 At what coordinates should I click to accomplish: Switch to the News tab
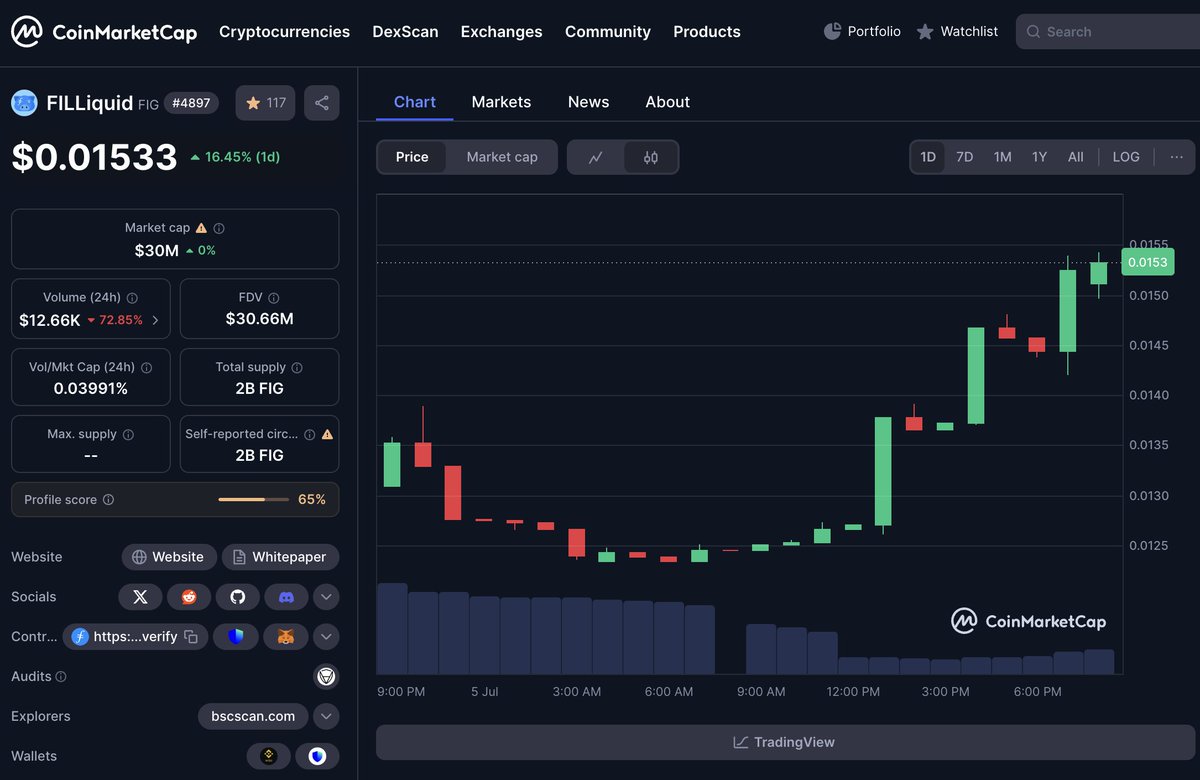(588, 102)
